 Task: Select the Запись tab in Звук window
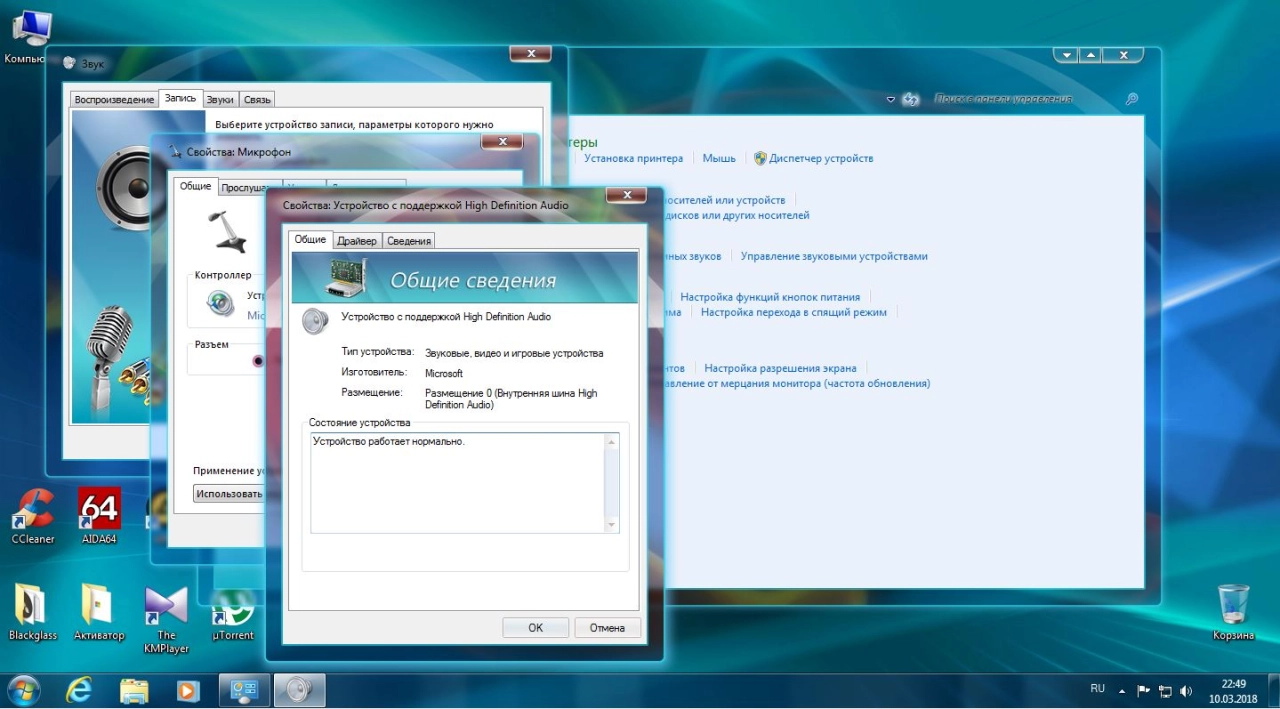click(181, 98)
